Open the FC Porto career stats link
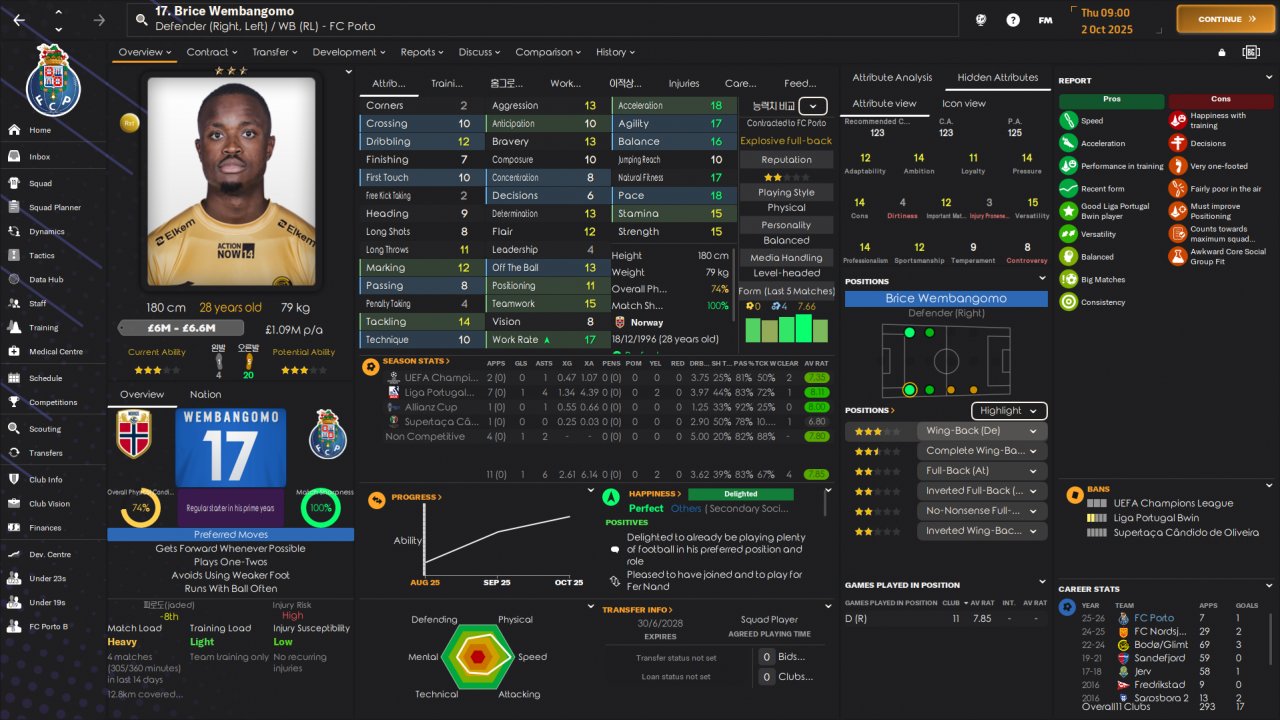This screenshot has width=1280, height=720. 1154,618
